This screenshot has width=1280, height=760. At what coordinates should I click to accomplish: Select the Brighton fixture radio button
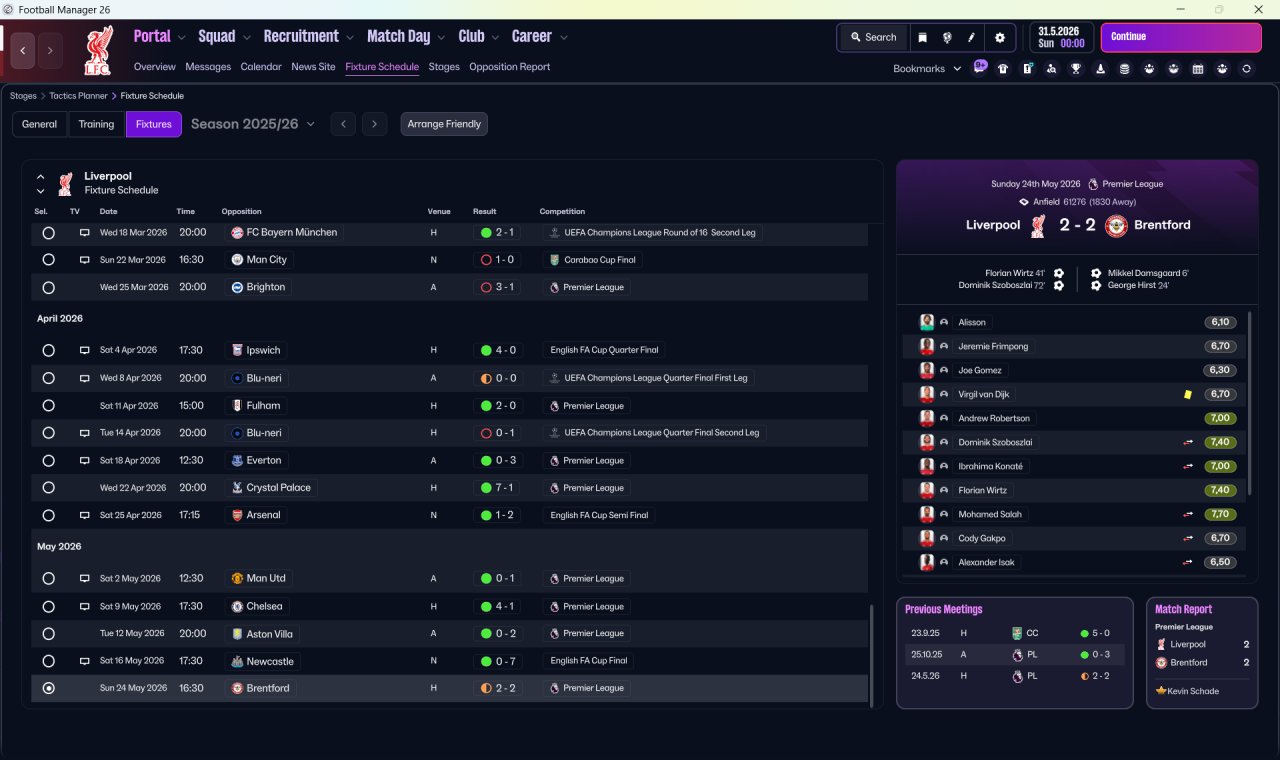pyautogui.click(x=48, y=287)
